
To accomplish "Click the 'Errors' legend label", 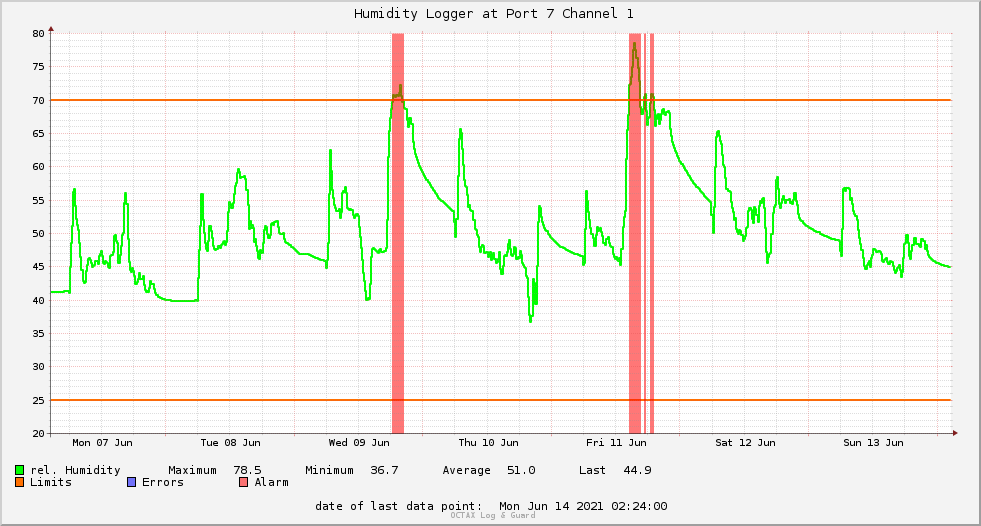I will click(x=163, y=482).
